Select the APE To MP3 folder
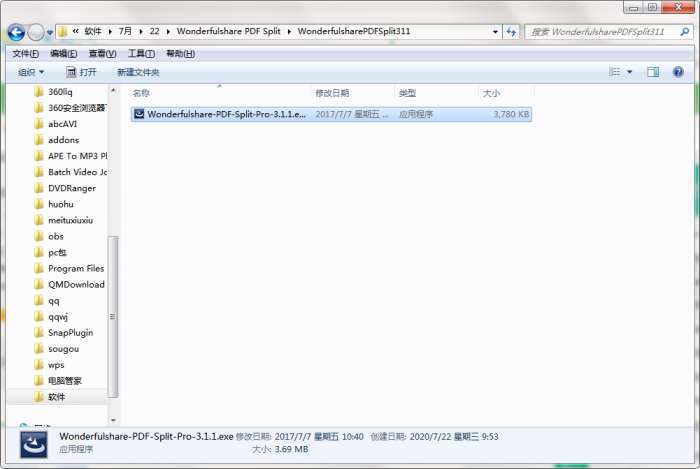Viewport: 700px width, 469px height. point(70,156)
